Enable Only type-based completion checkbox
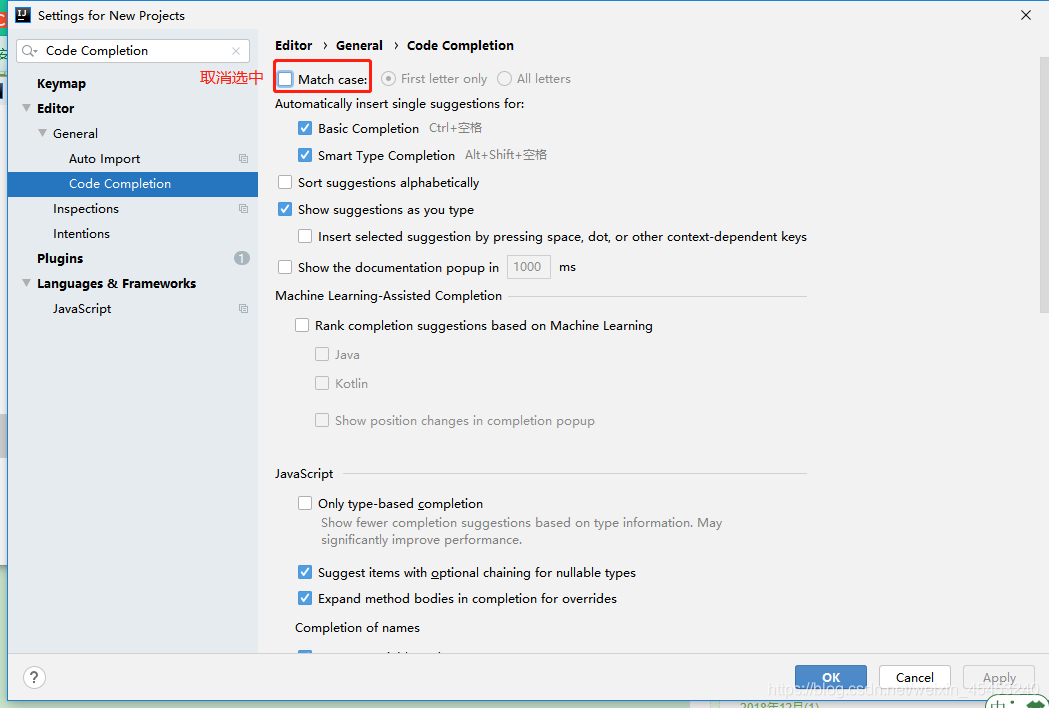This screenshot has height=708, width=1049. [305, 503]
